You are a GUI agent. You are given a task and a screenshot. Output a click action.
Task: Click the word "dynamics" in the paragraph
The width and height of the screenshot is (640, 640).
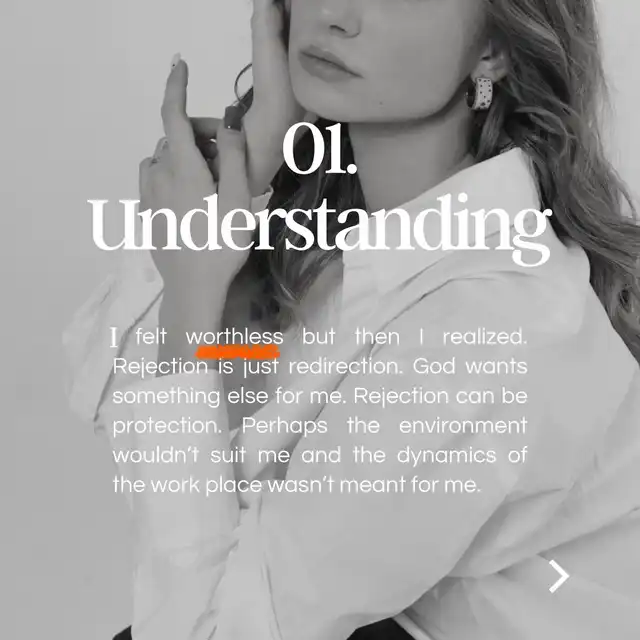click(447, 456)
